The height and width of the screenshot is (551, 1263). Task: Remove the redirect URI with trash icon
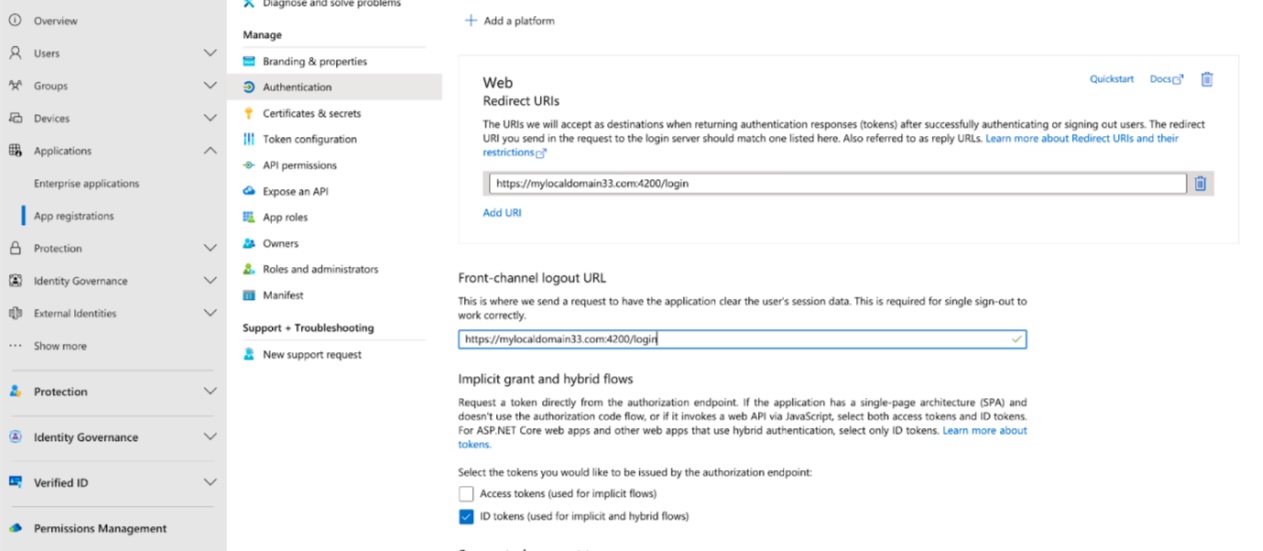coord(1200,184)
